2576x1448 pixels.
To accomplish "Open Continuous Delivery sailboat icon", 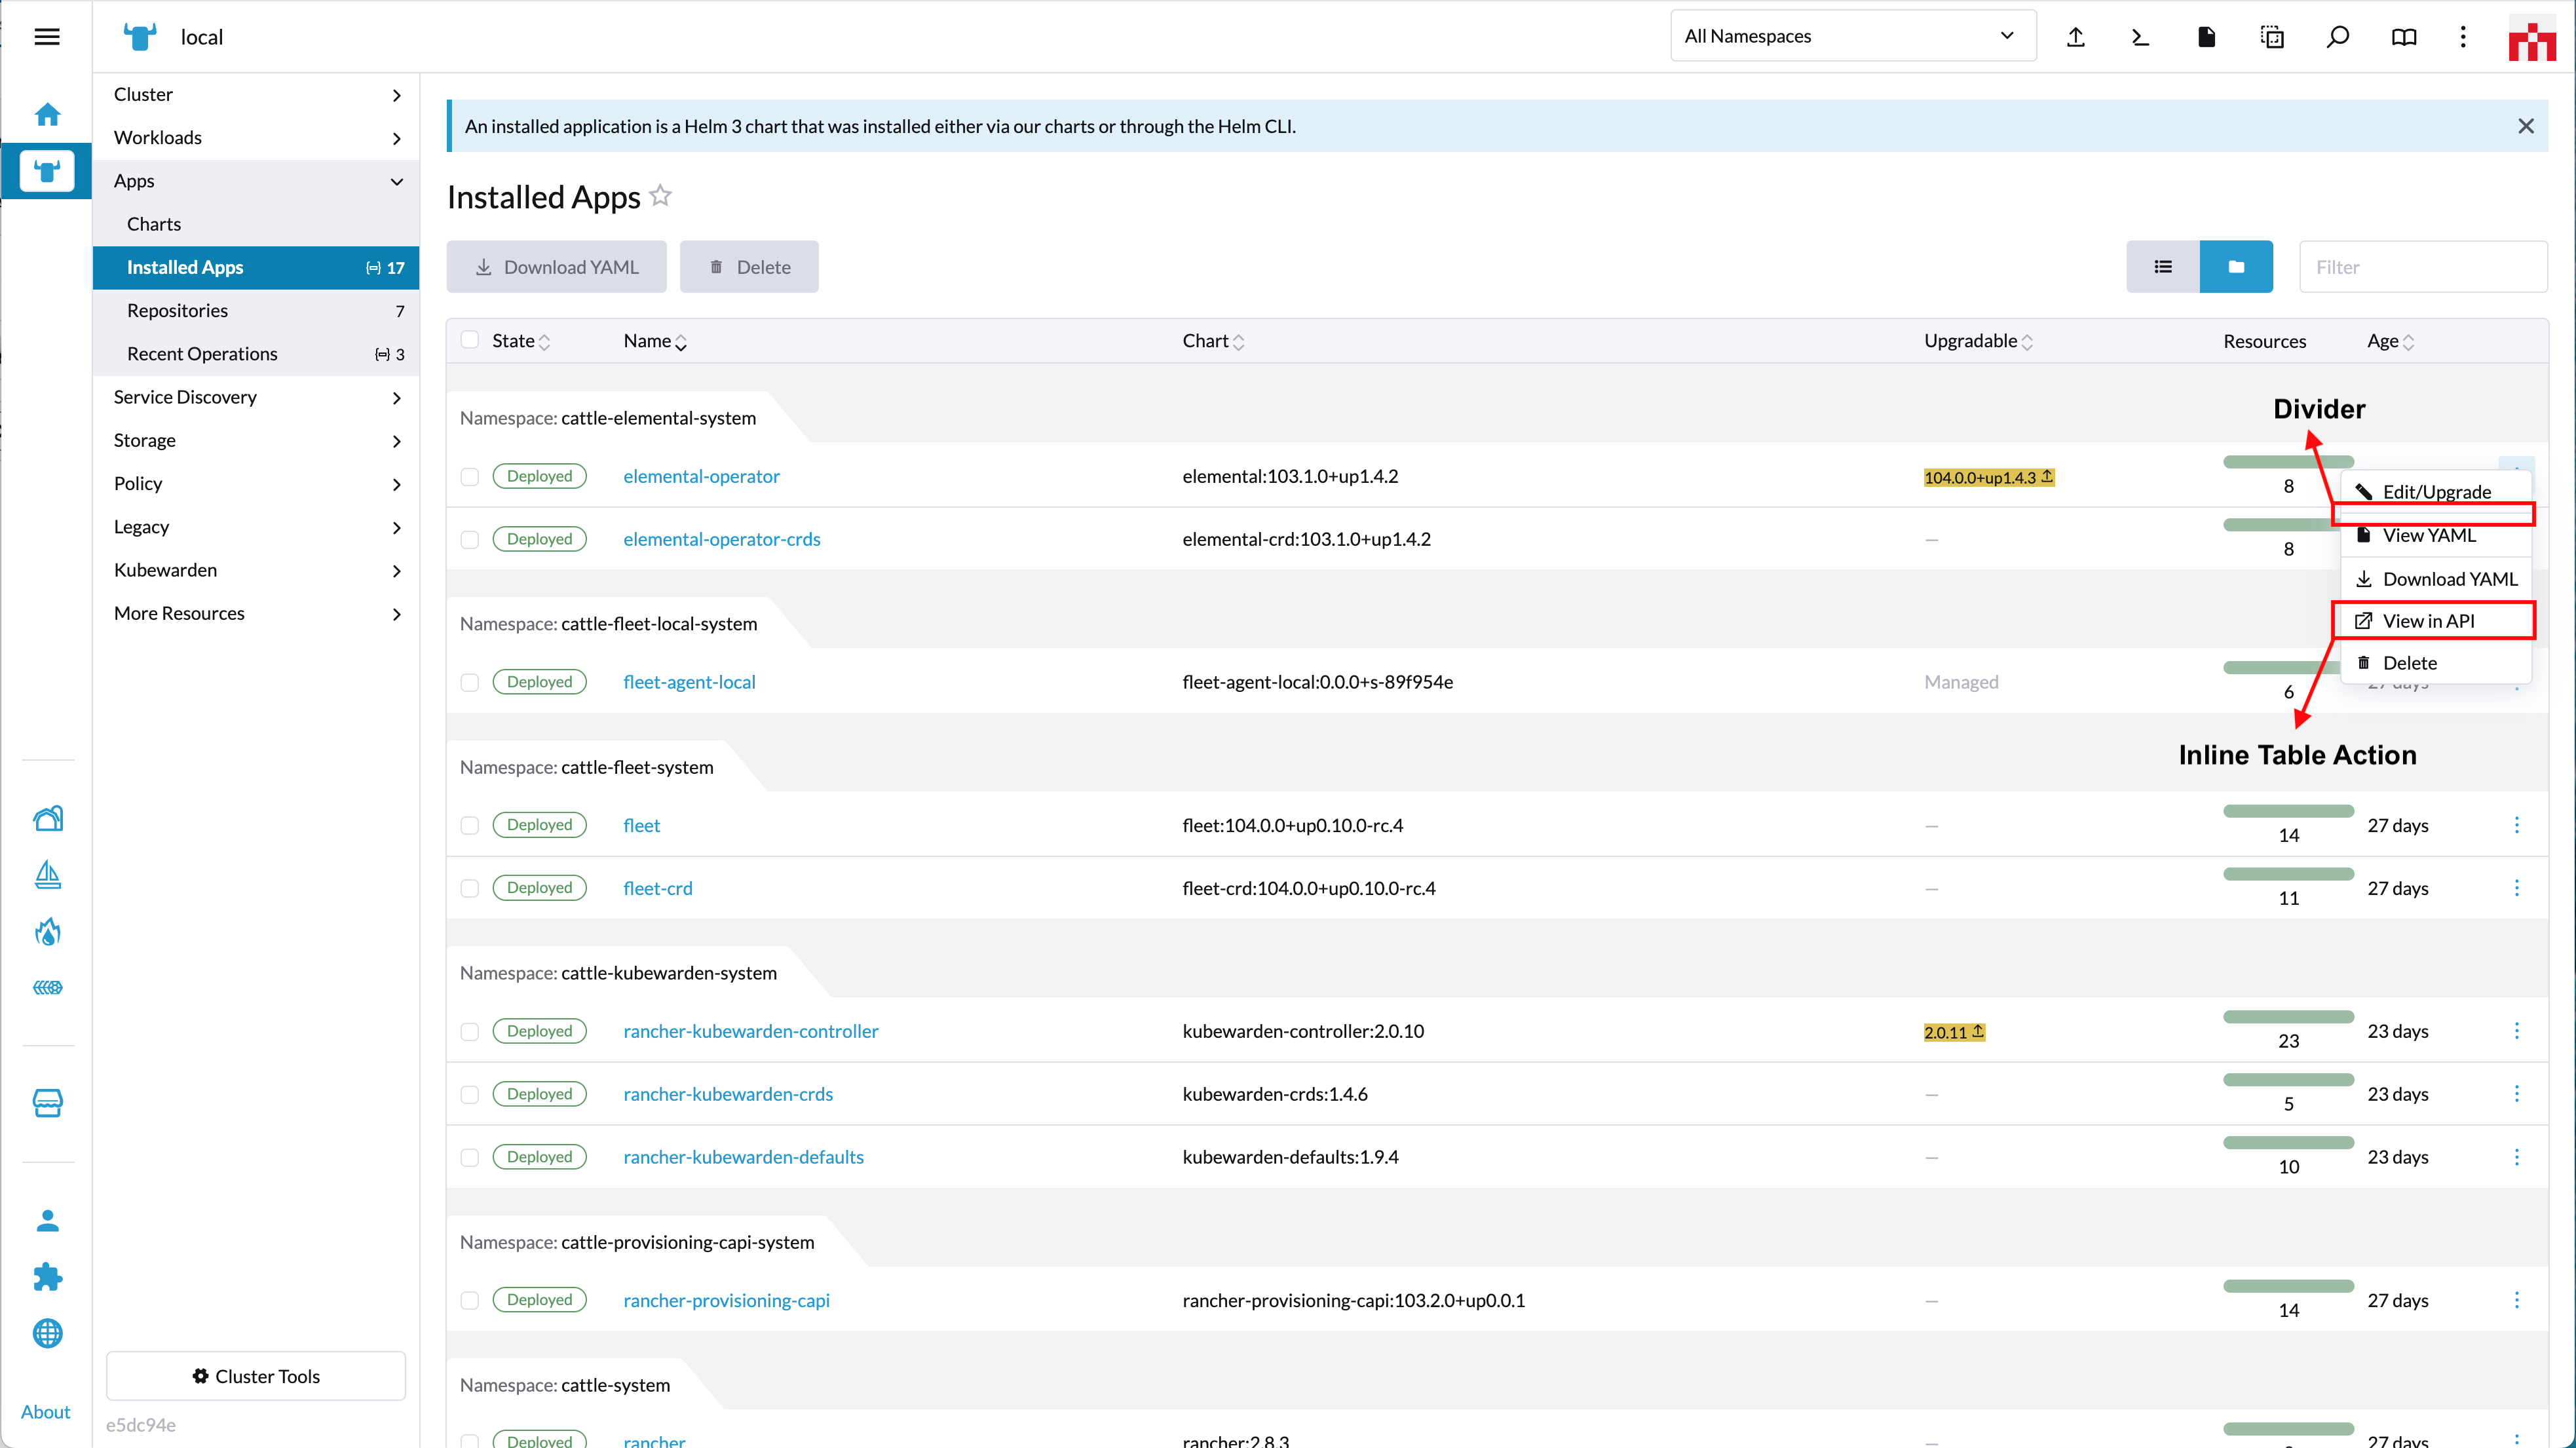I will 47,876.
